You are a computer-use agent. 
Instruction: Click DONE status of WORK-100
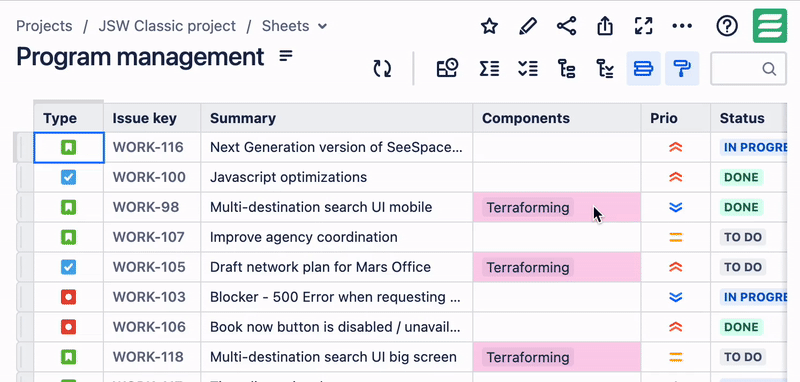point(741,177)
